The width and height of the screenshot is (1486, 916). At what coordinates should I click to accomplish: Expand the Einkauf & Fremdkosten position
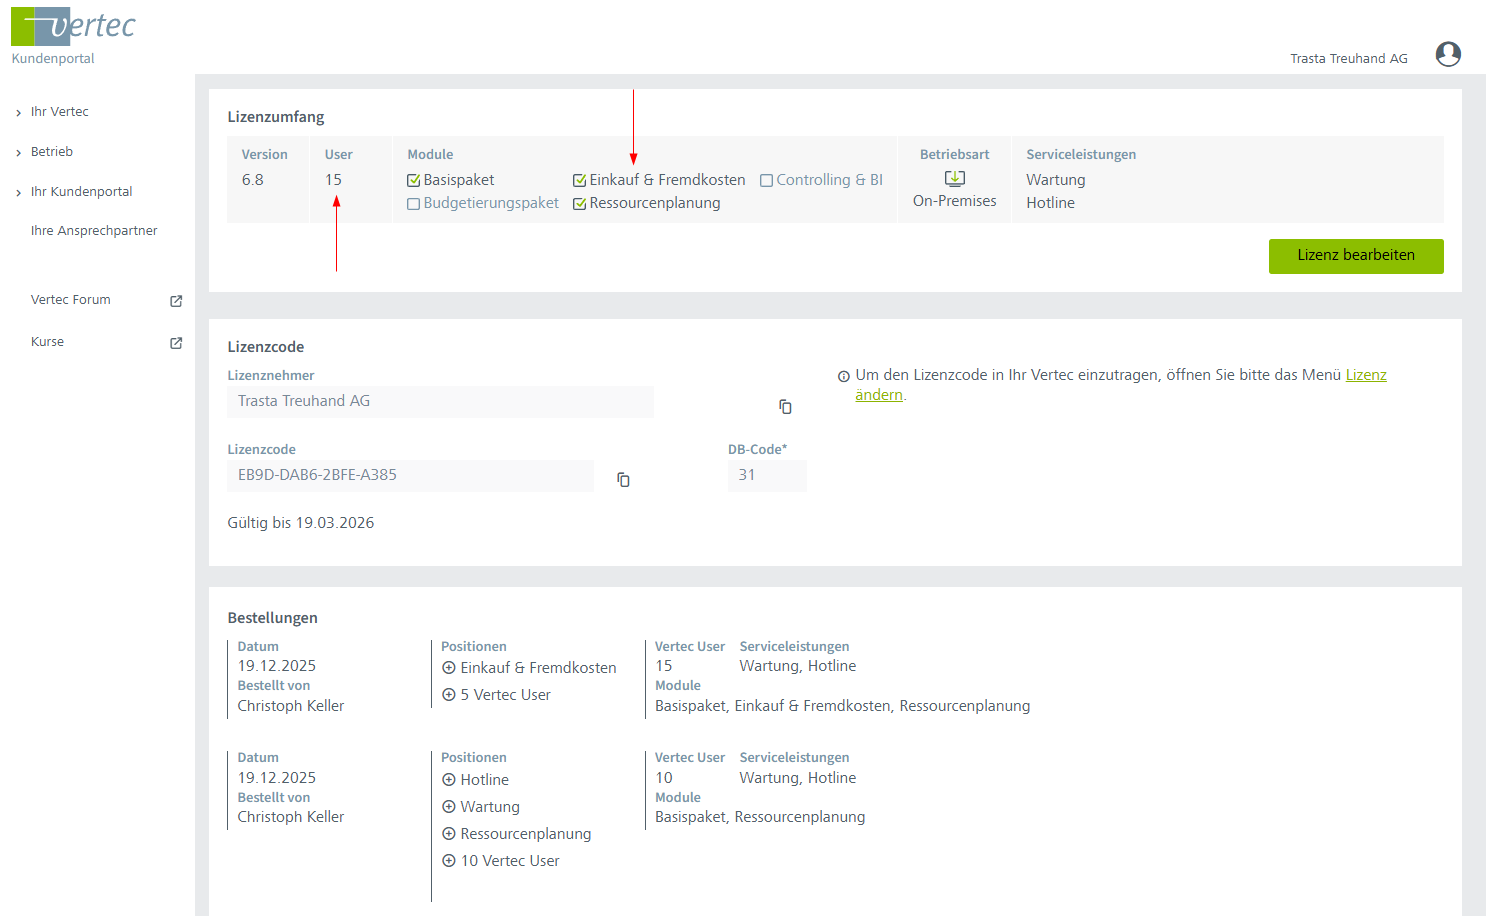click(x=449, y=668)
